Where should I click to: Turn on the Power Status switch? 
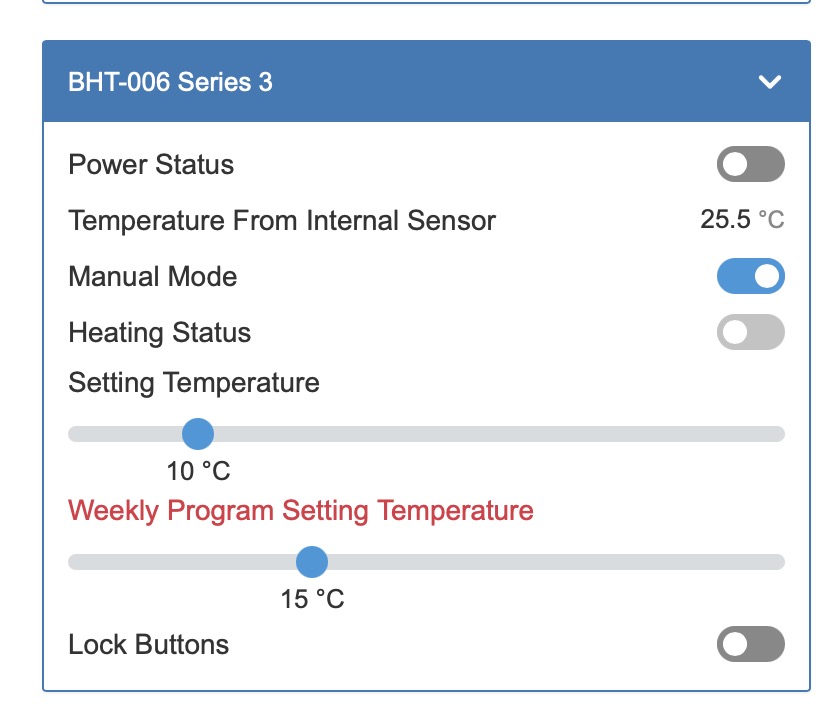point(750,164)
